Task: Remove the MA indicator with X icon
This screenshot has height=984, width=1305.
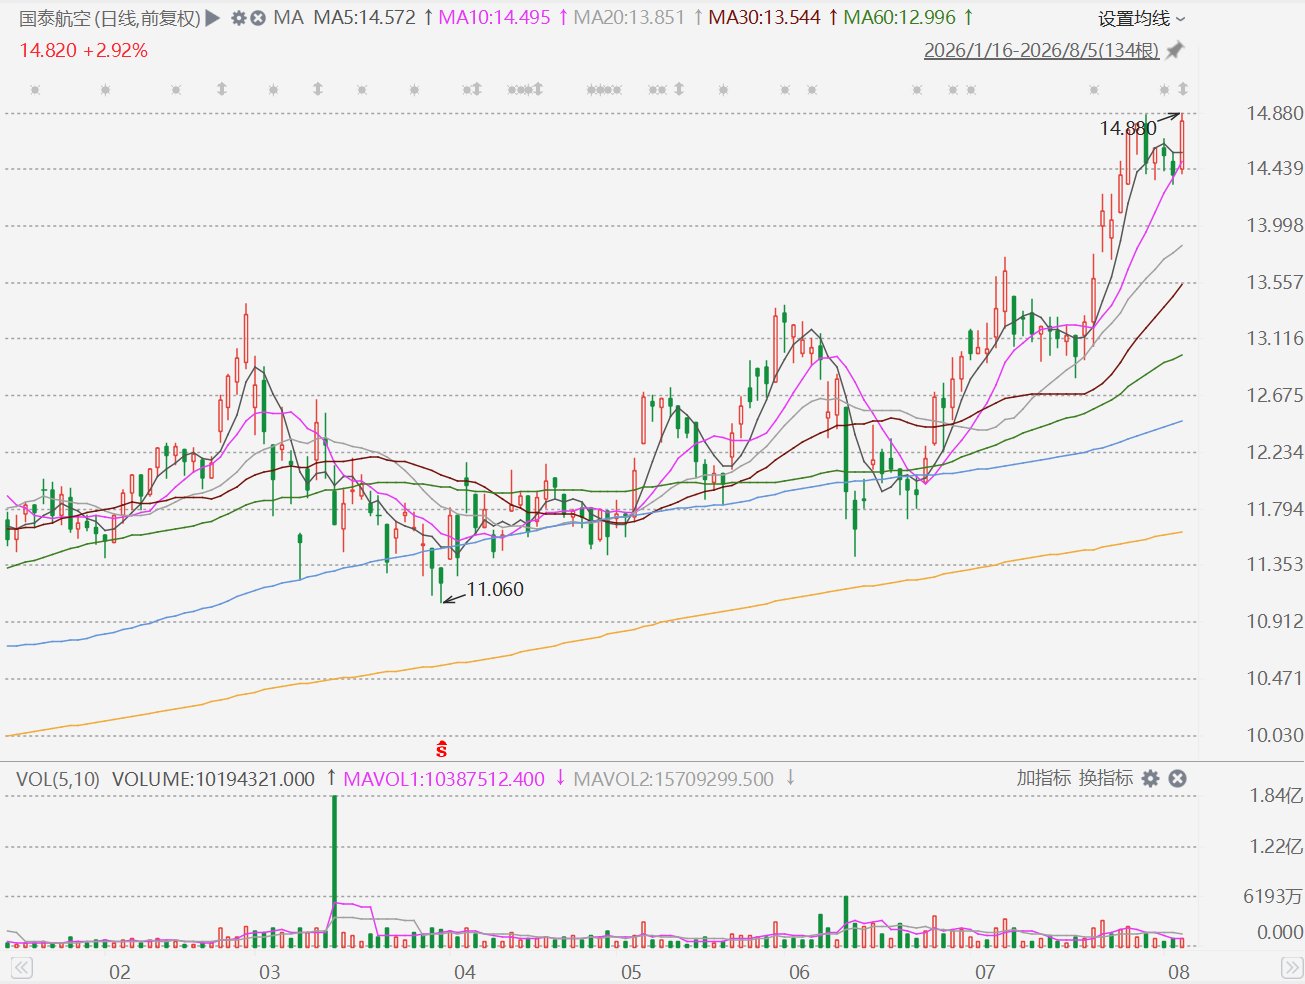Action: point(258,18)
